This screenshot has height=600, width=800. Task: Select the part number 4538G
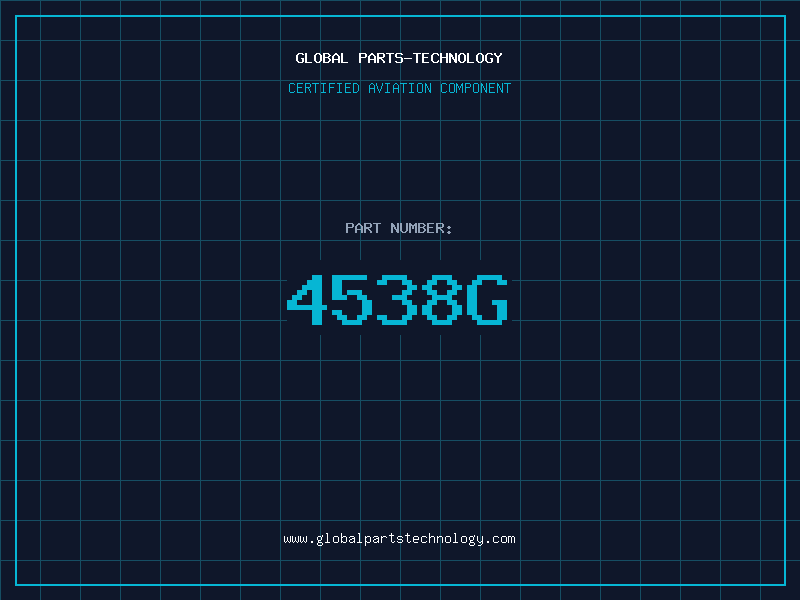397,300
